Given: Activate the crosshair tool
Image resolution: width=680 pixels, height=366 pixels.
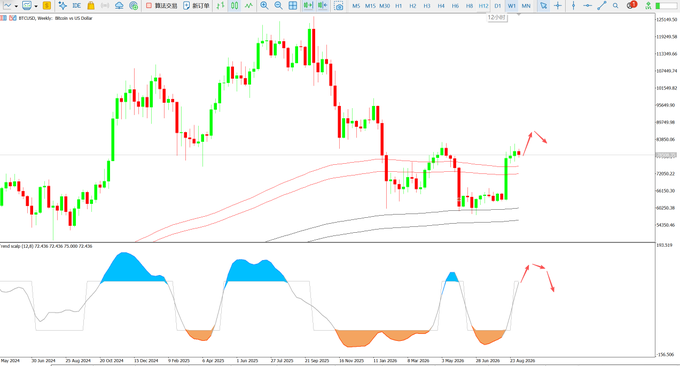Looking at the screenshot, I should 558,6.
